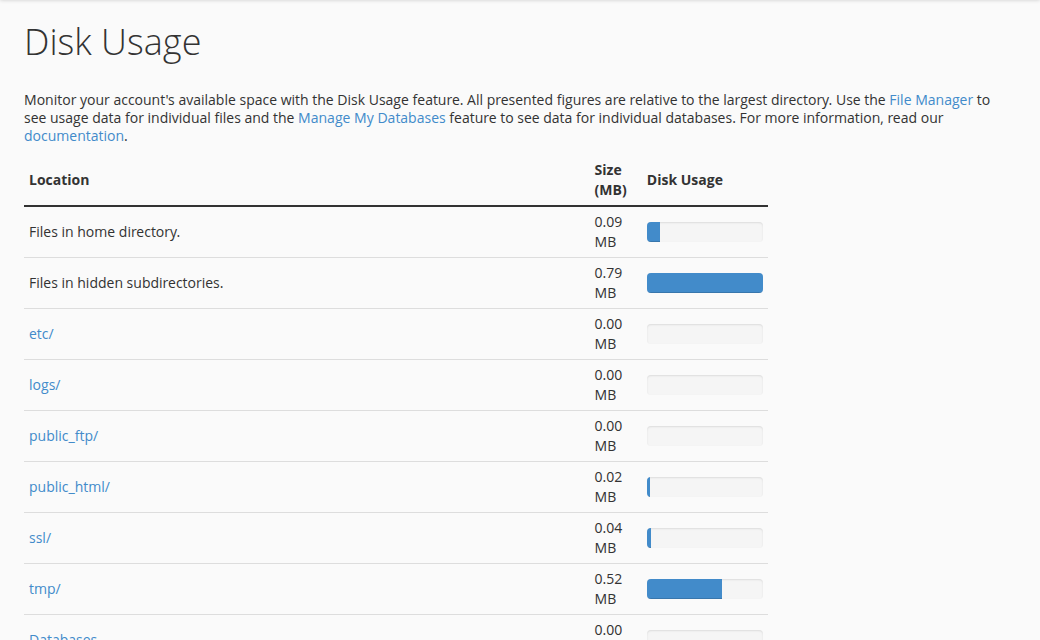Open the ssl/ directory link
The height and width of the screenshot is (640, 1040).
pos(40,538)
